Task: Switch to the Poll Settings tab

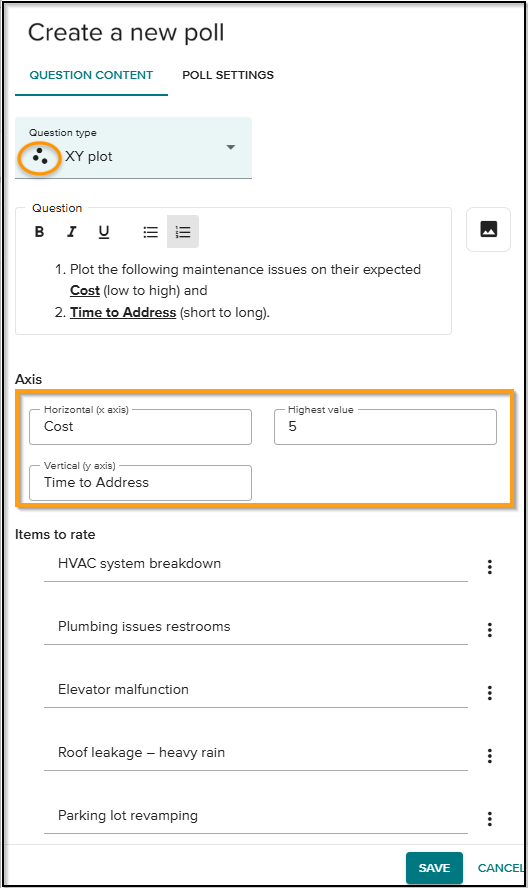Action: tap(228, 75)
